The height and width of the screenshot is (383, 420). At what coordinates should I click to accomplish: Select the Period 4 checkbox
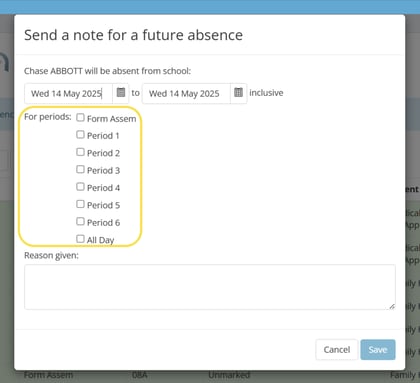coord(80,187)
